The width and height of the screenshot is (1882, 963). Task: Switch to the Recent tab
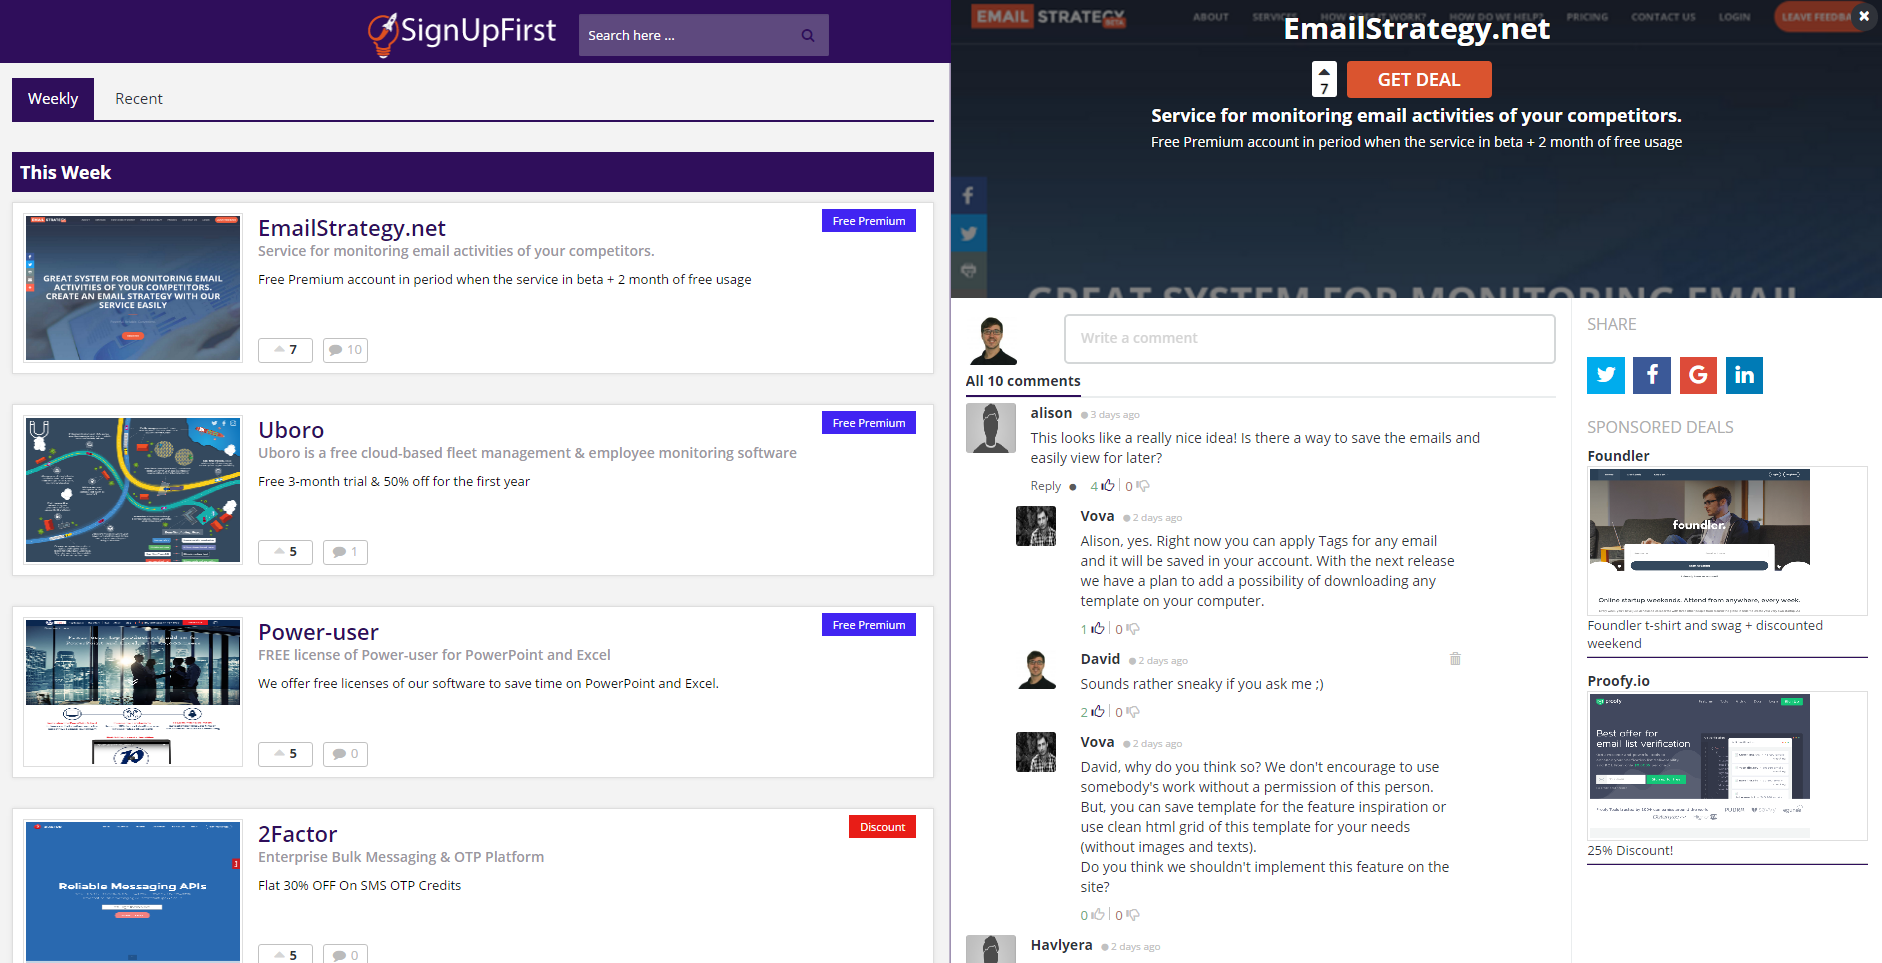[139, 99]
